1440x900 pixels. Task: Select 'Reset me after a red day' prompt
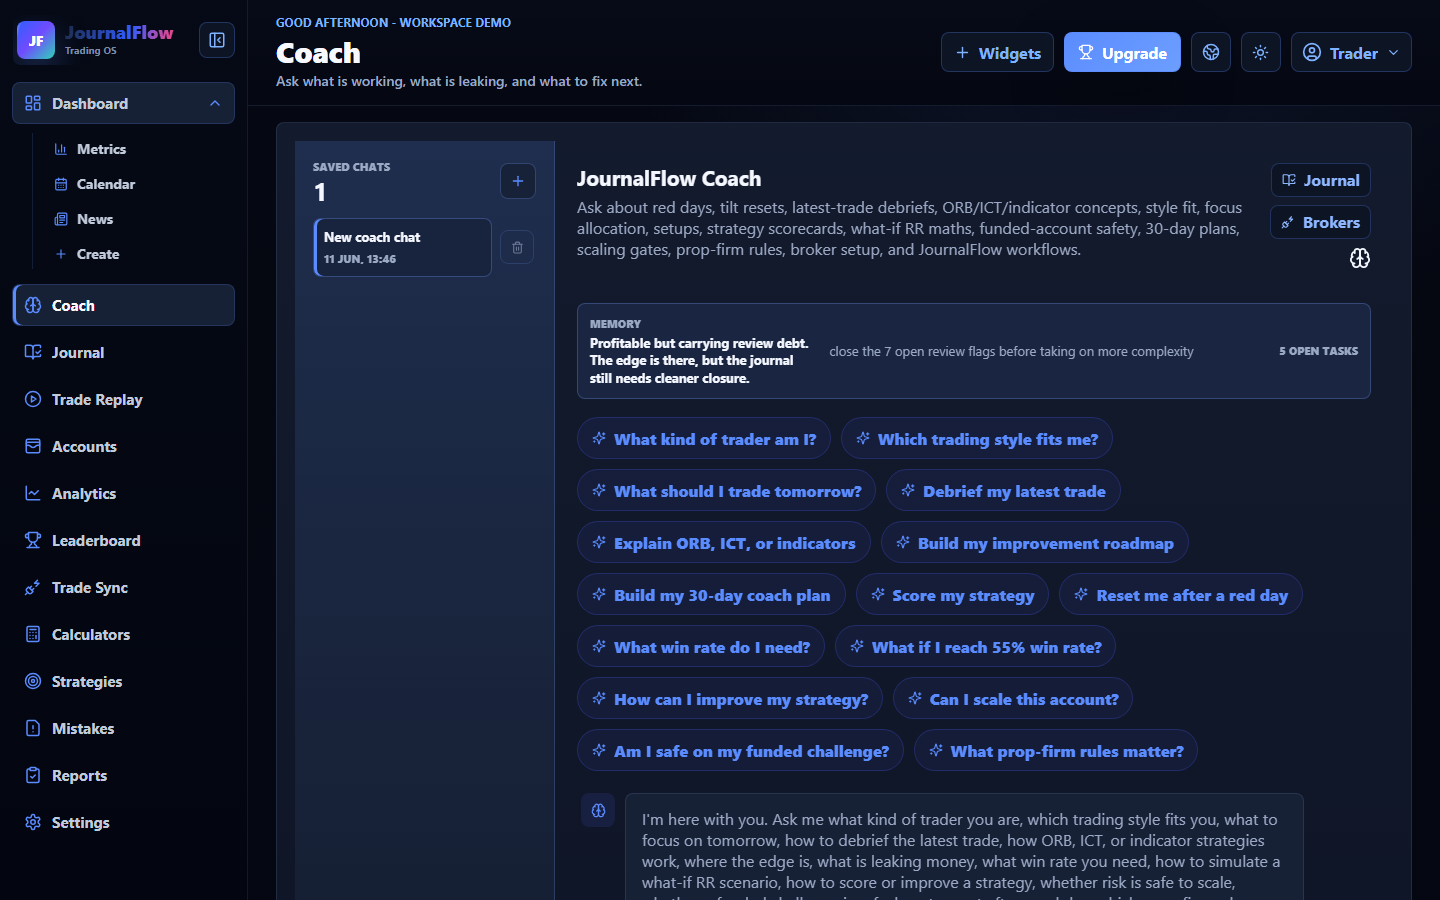(x=1181, y=594)
